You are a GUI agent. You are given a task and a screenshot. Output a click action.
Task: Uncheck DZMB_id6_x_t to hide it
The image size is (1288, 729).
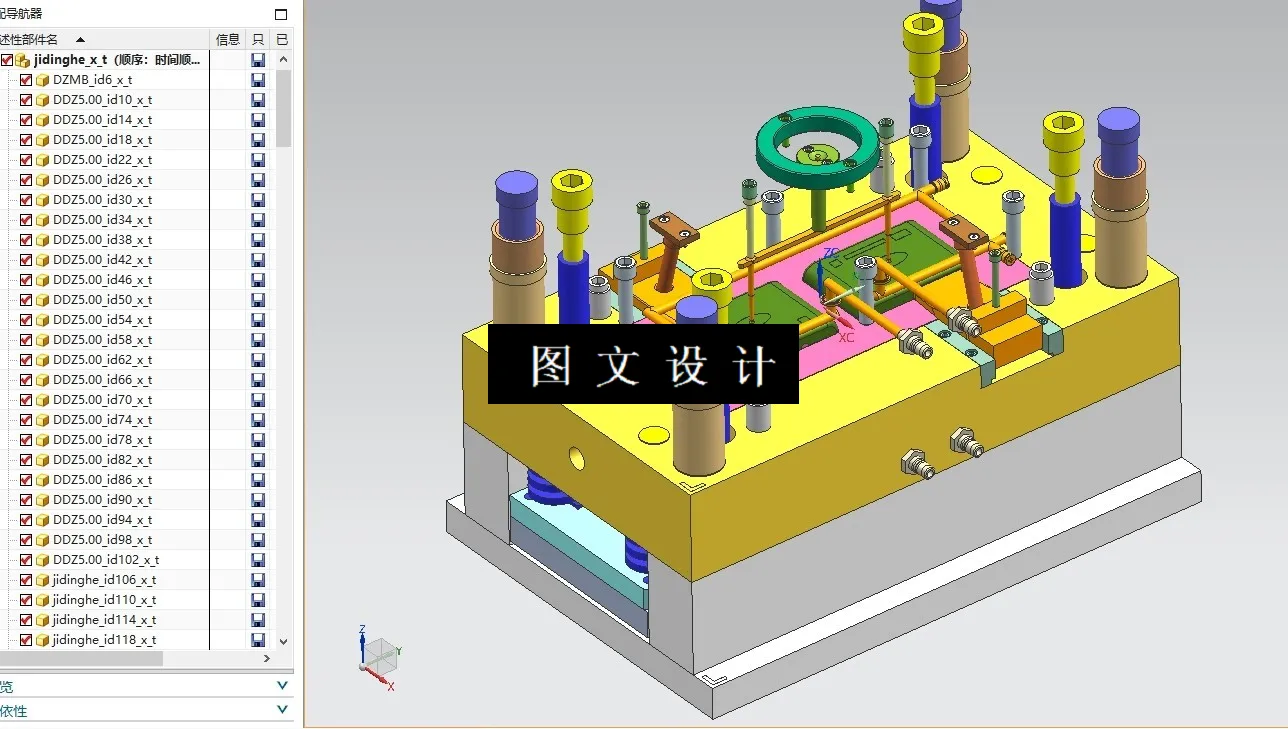[x=26, y=79]
